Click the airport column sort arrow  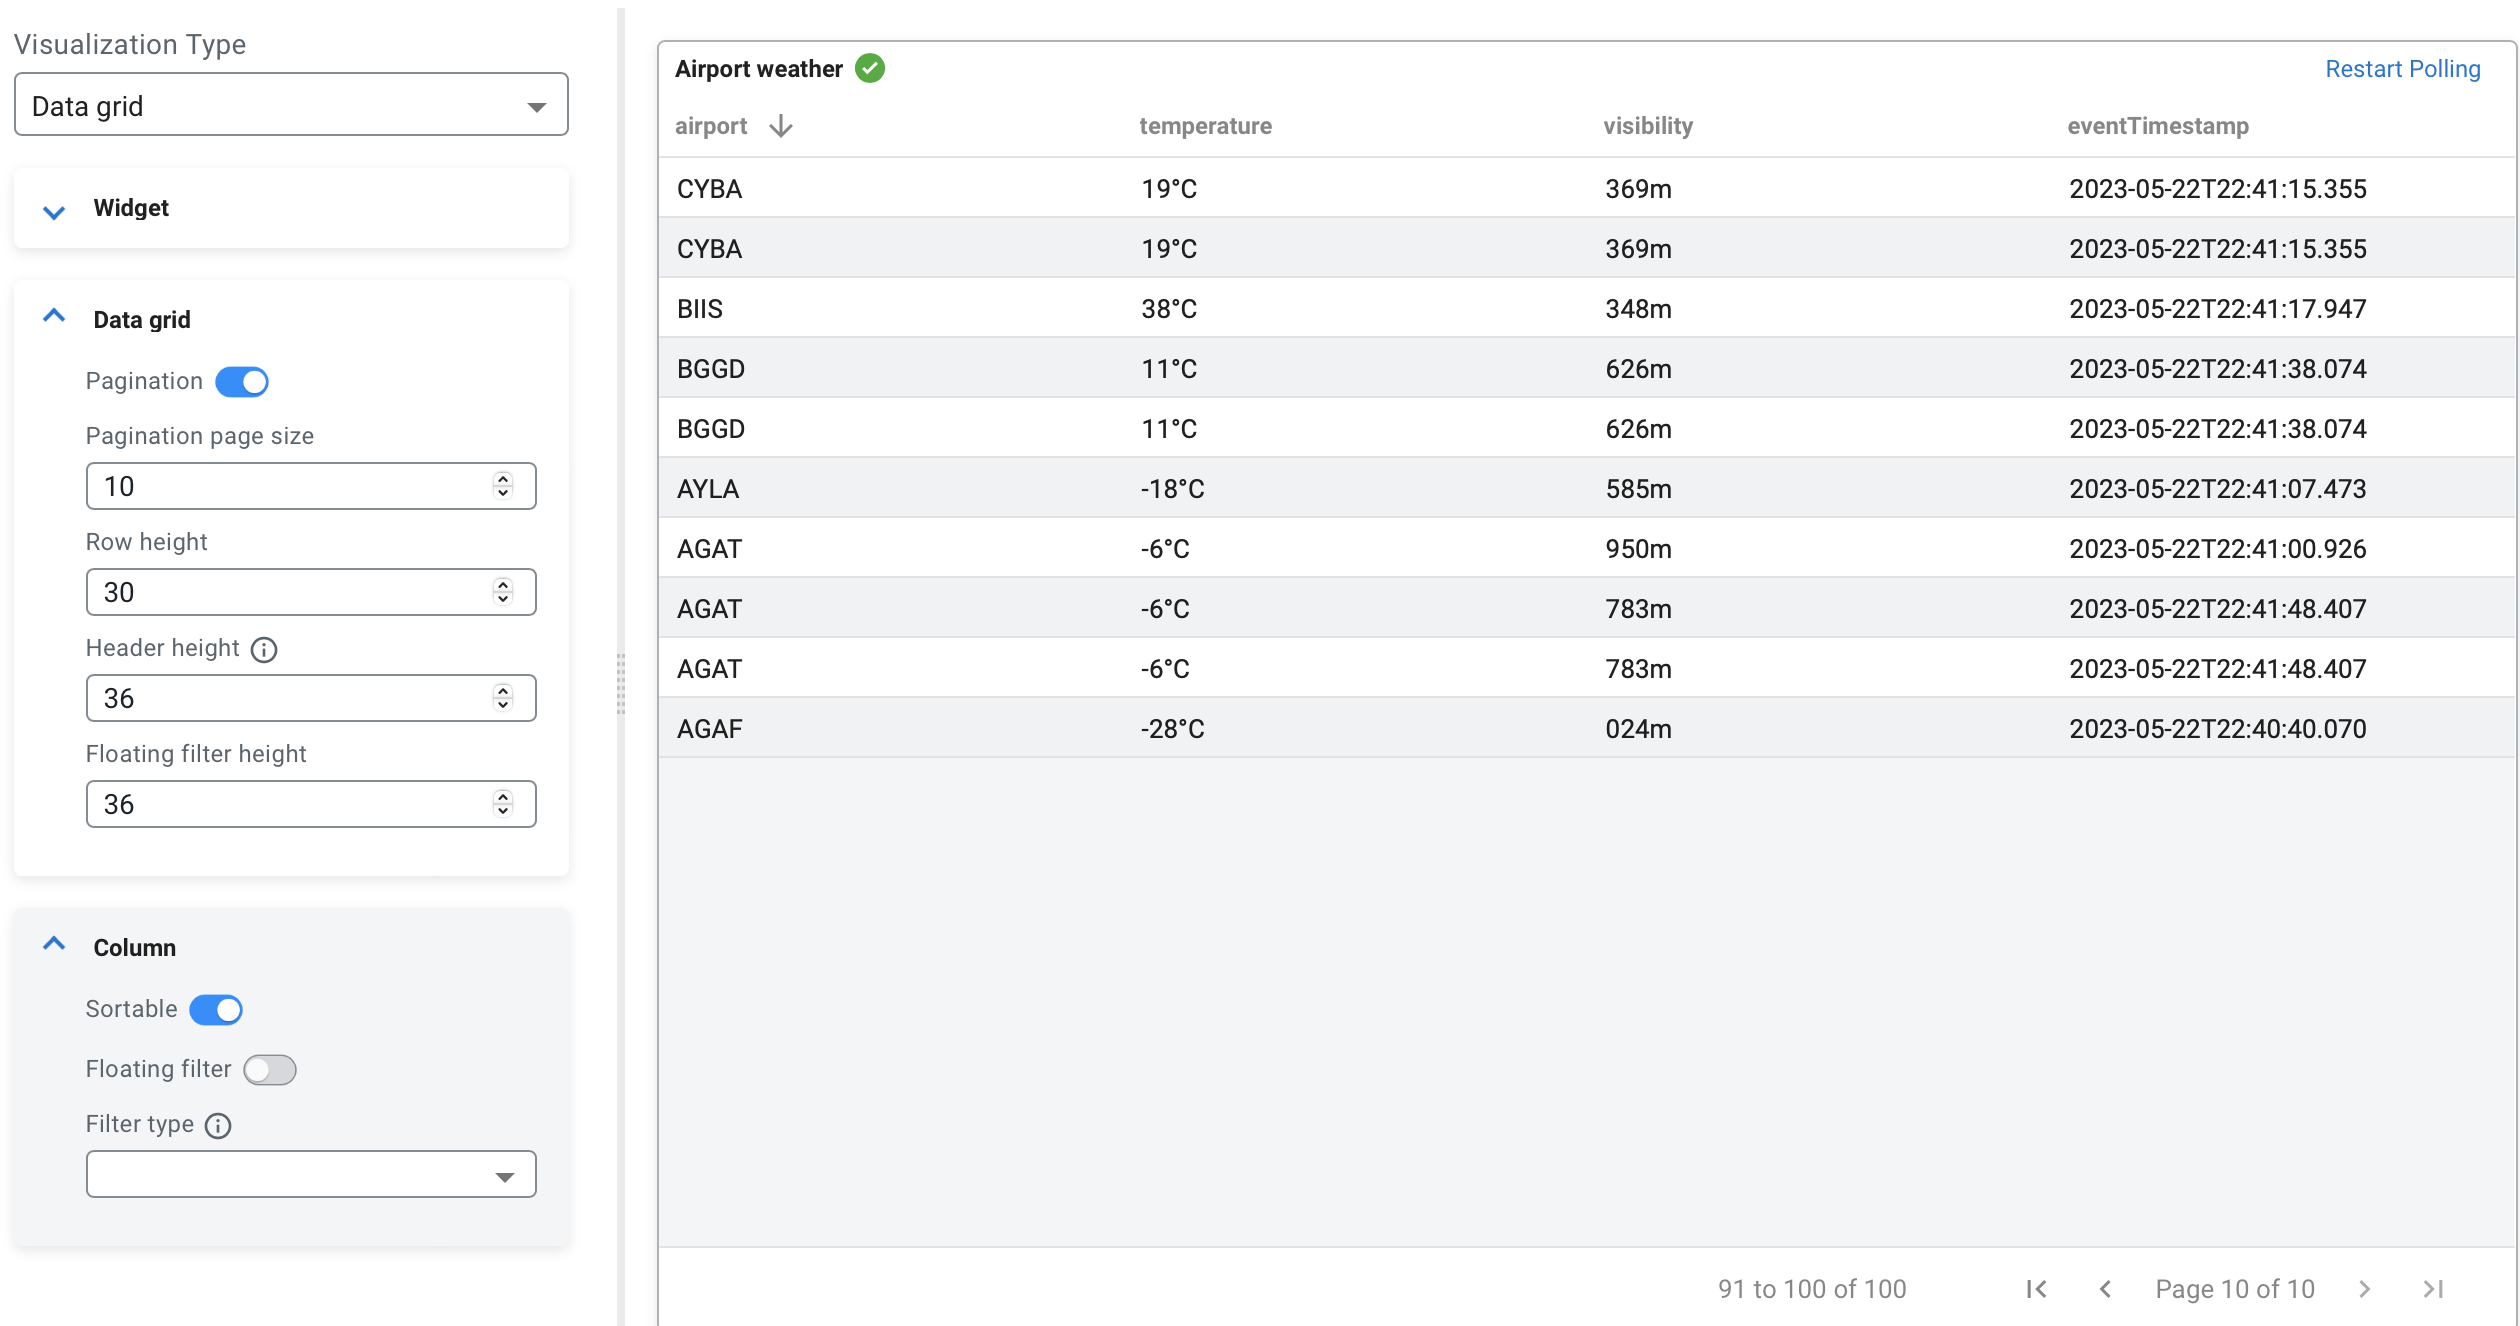[x=781, y=126]
